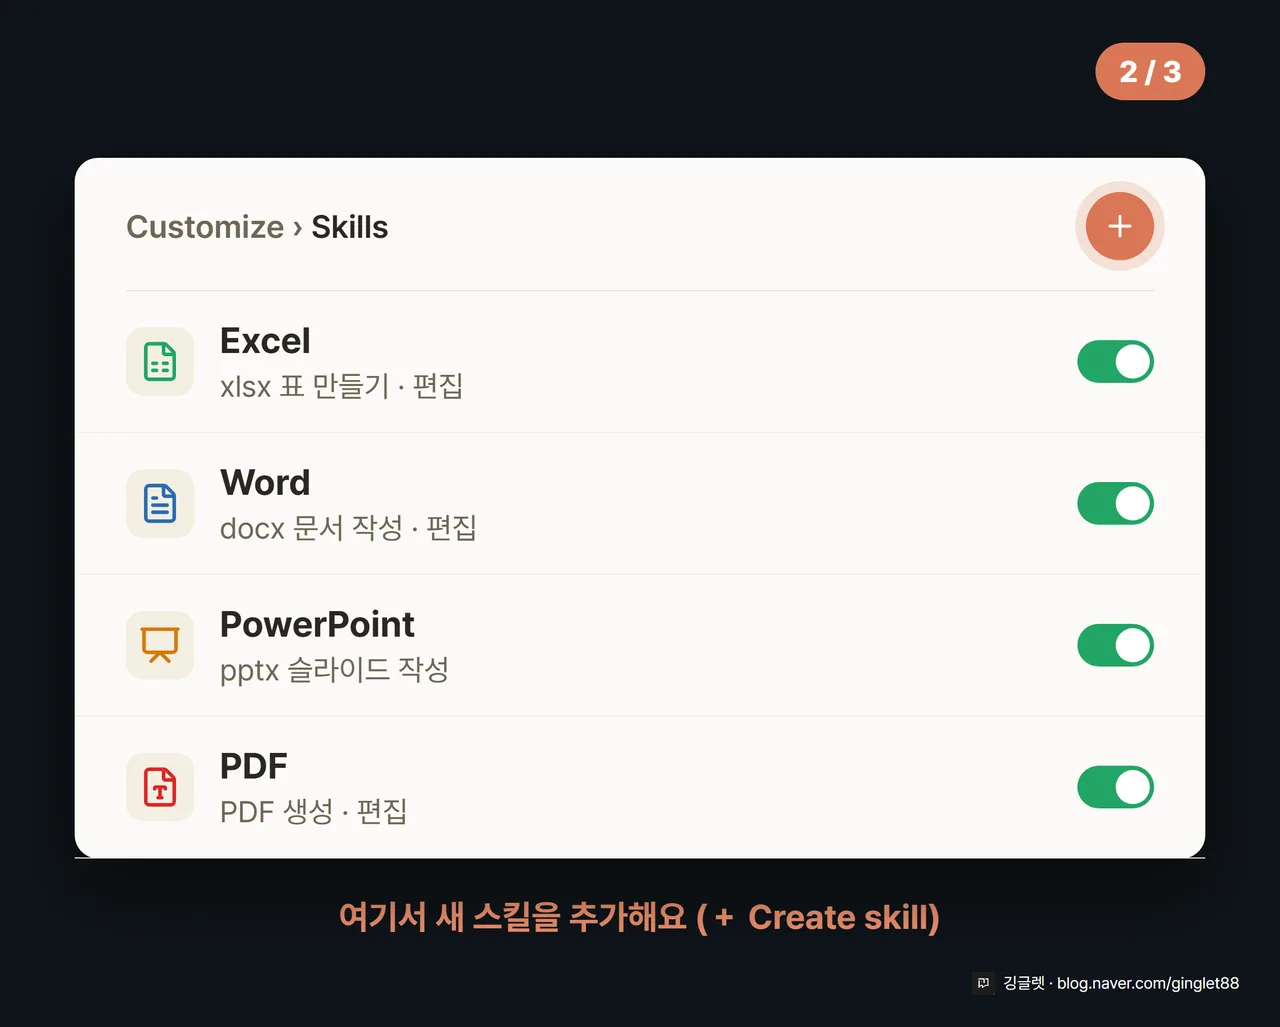This screenshot has width=1280, height=1027.
Task: Toggle the PowerPoint skill off
Action: pyautogui.click(x=1115, y=646)
